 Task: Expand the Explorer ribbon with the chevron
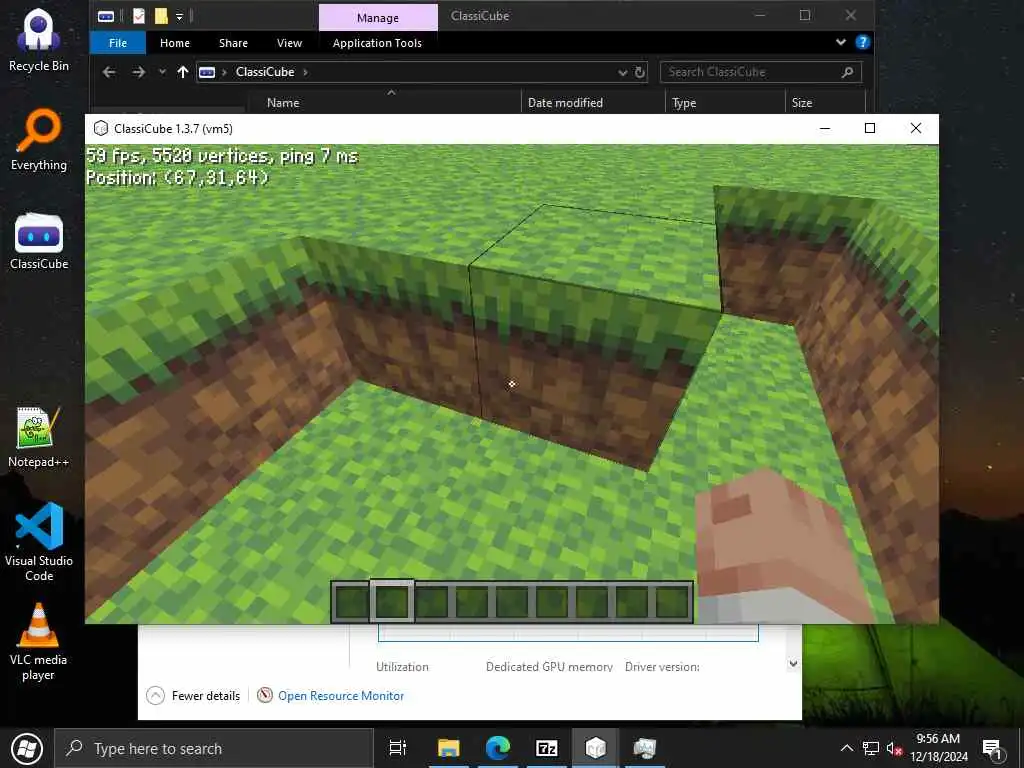click(x=841, y=42)
